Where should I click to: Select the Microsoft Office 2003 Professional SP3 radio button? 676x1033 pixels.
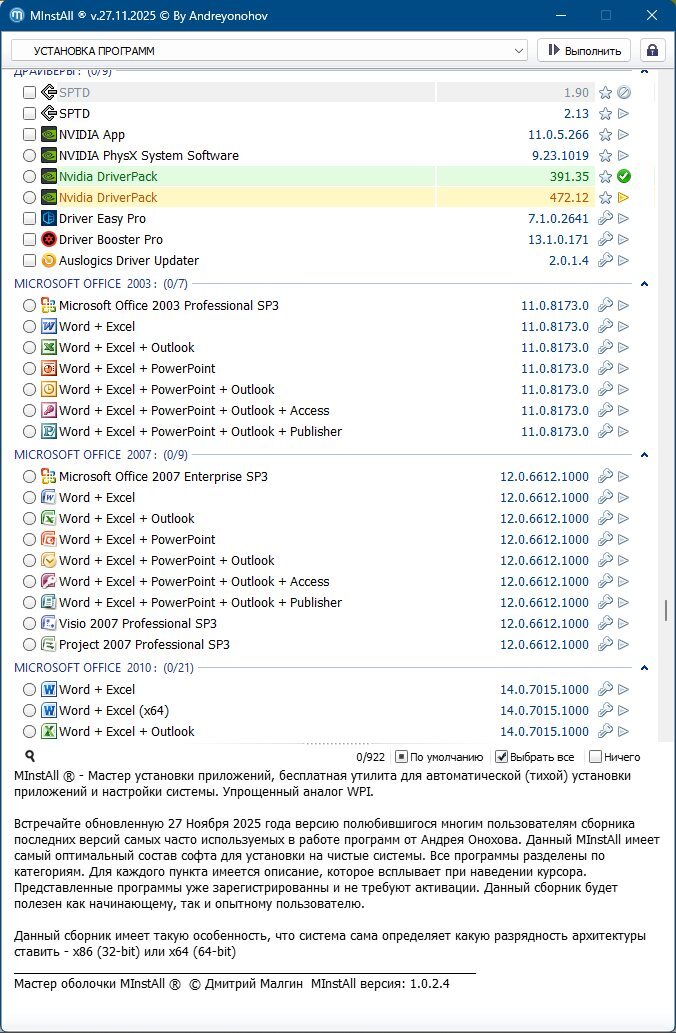pos(29,306)
